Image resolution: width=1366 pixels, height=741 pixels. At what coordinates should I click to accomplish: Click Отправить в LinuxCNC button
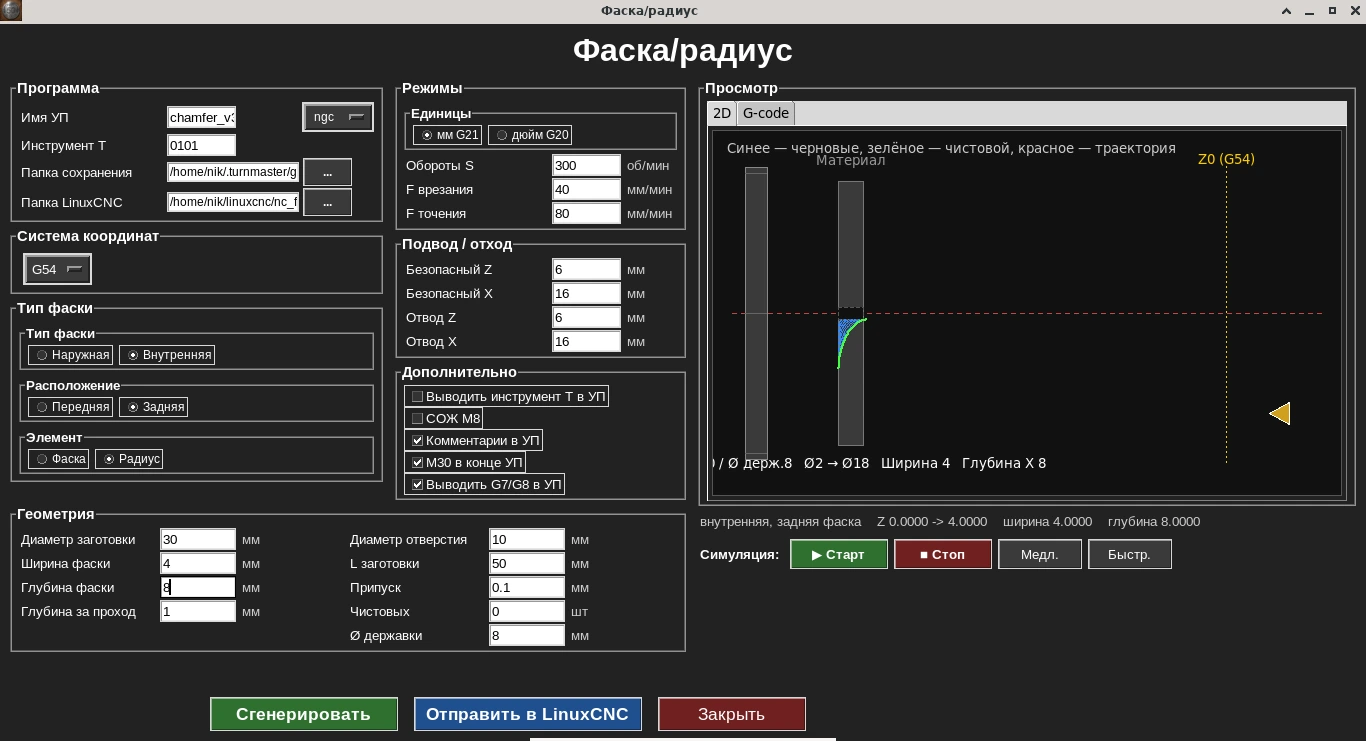click(528, 714)
